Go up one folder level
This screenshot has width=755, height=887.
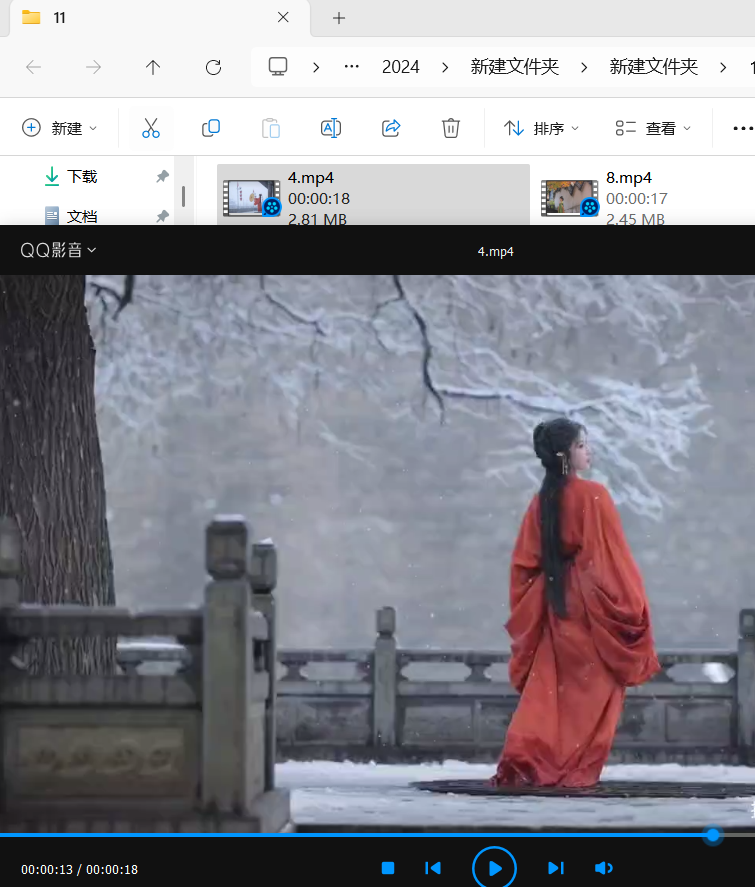(x=153, y=67)
